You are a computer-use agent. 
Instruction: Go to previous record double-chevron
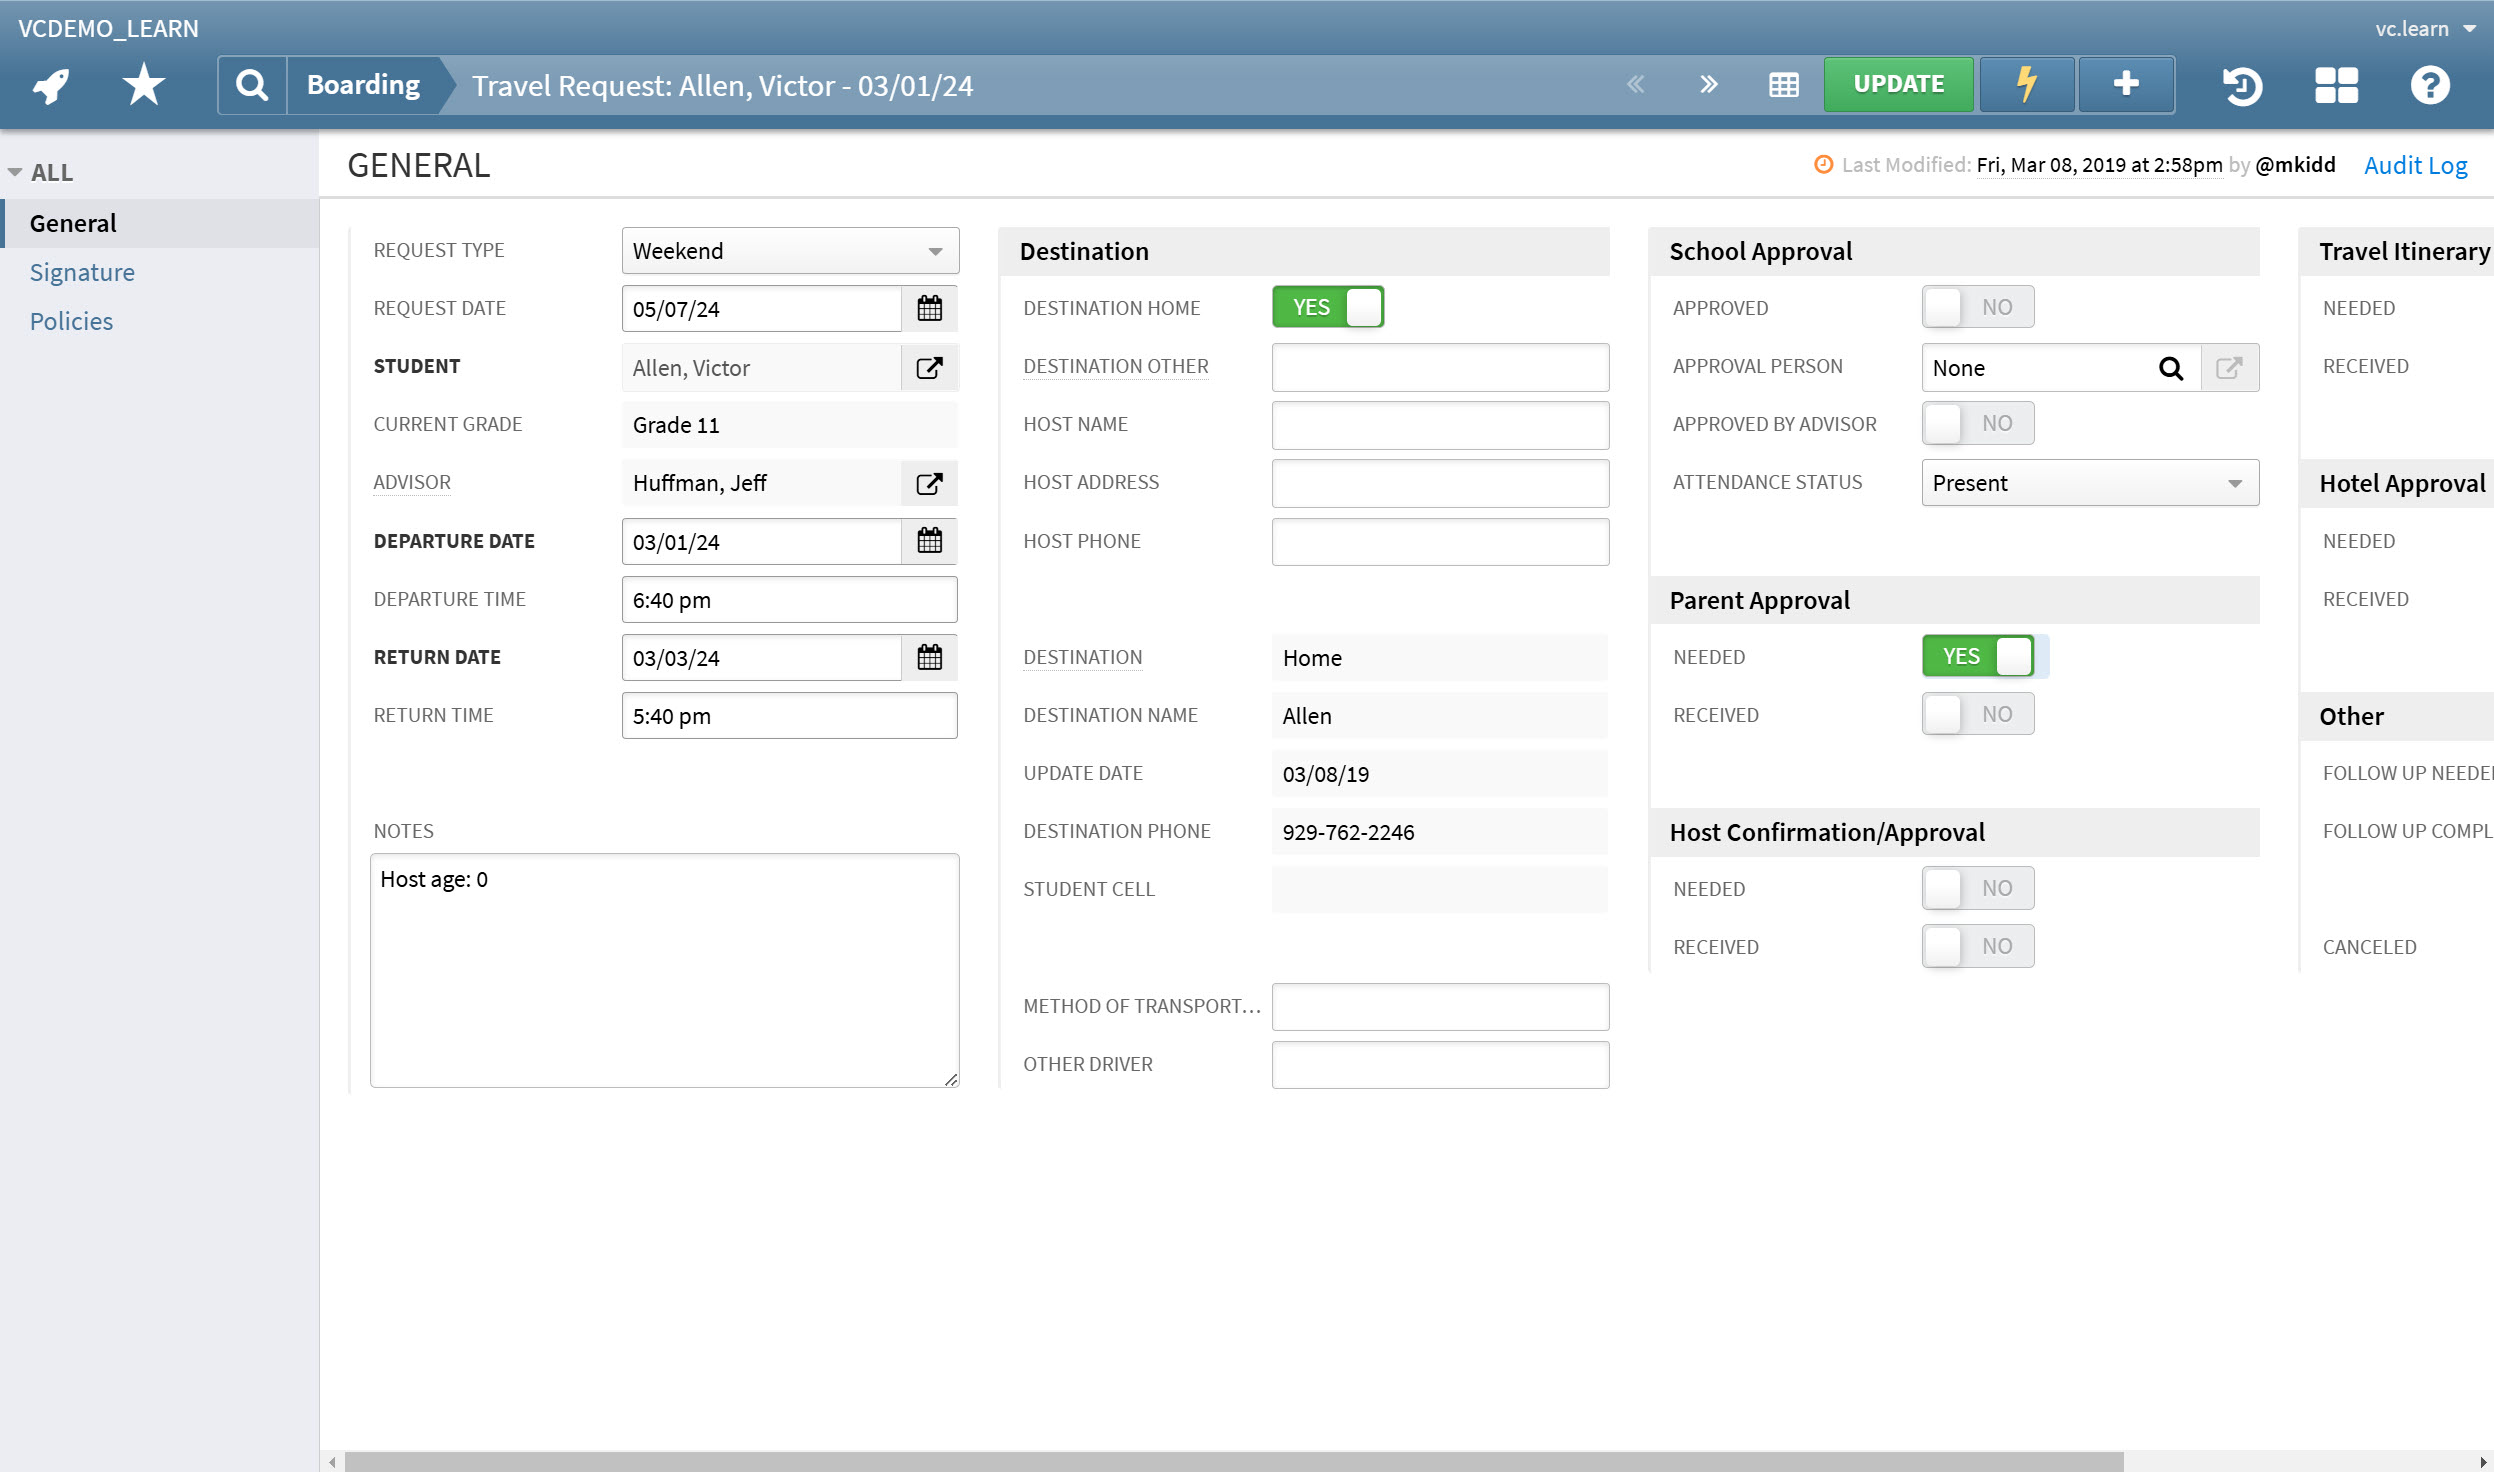(1636, 85)
